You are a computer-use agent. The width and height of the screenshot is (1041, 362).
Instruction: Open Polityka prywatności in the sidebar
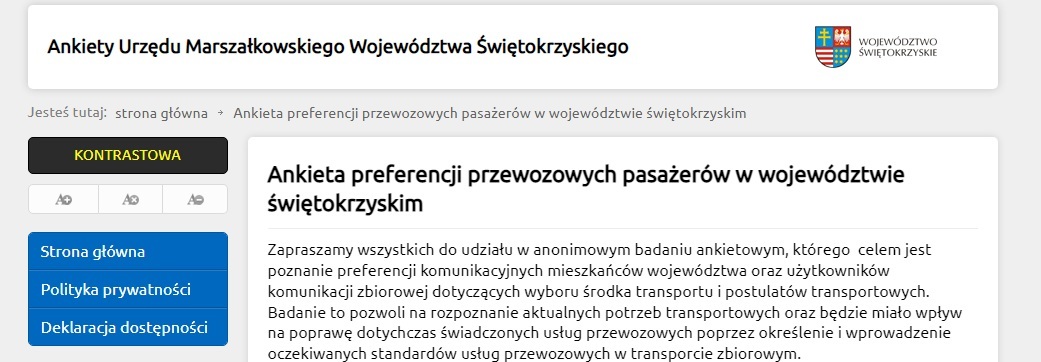[x=127, y=290]
